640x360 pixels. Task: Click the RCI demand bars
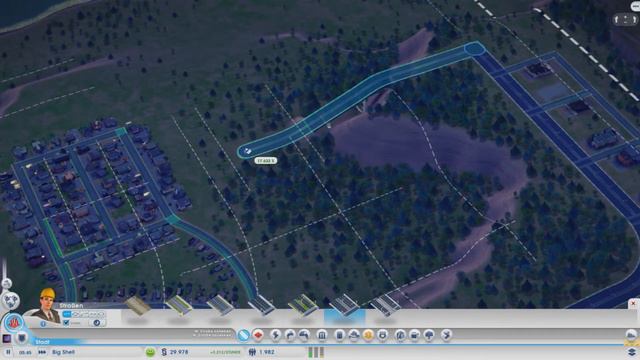(316, 352)
